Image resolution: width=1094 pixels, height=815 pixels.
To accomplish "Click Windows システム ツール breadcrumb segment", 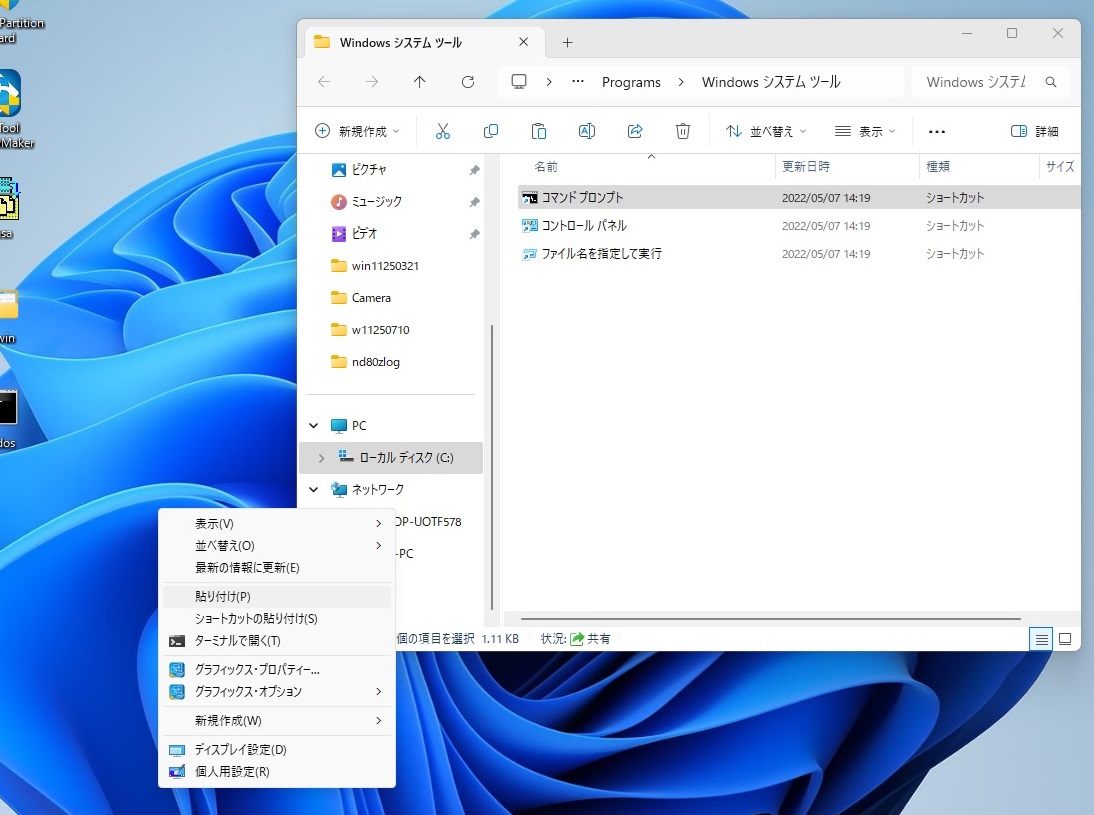I will (771, 82).
